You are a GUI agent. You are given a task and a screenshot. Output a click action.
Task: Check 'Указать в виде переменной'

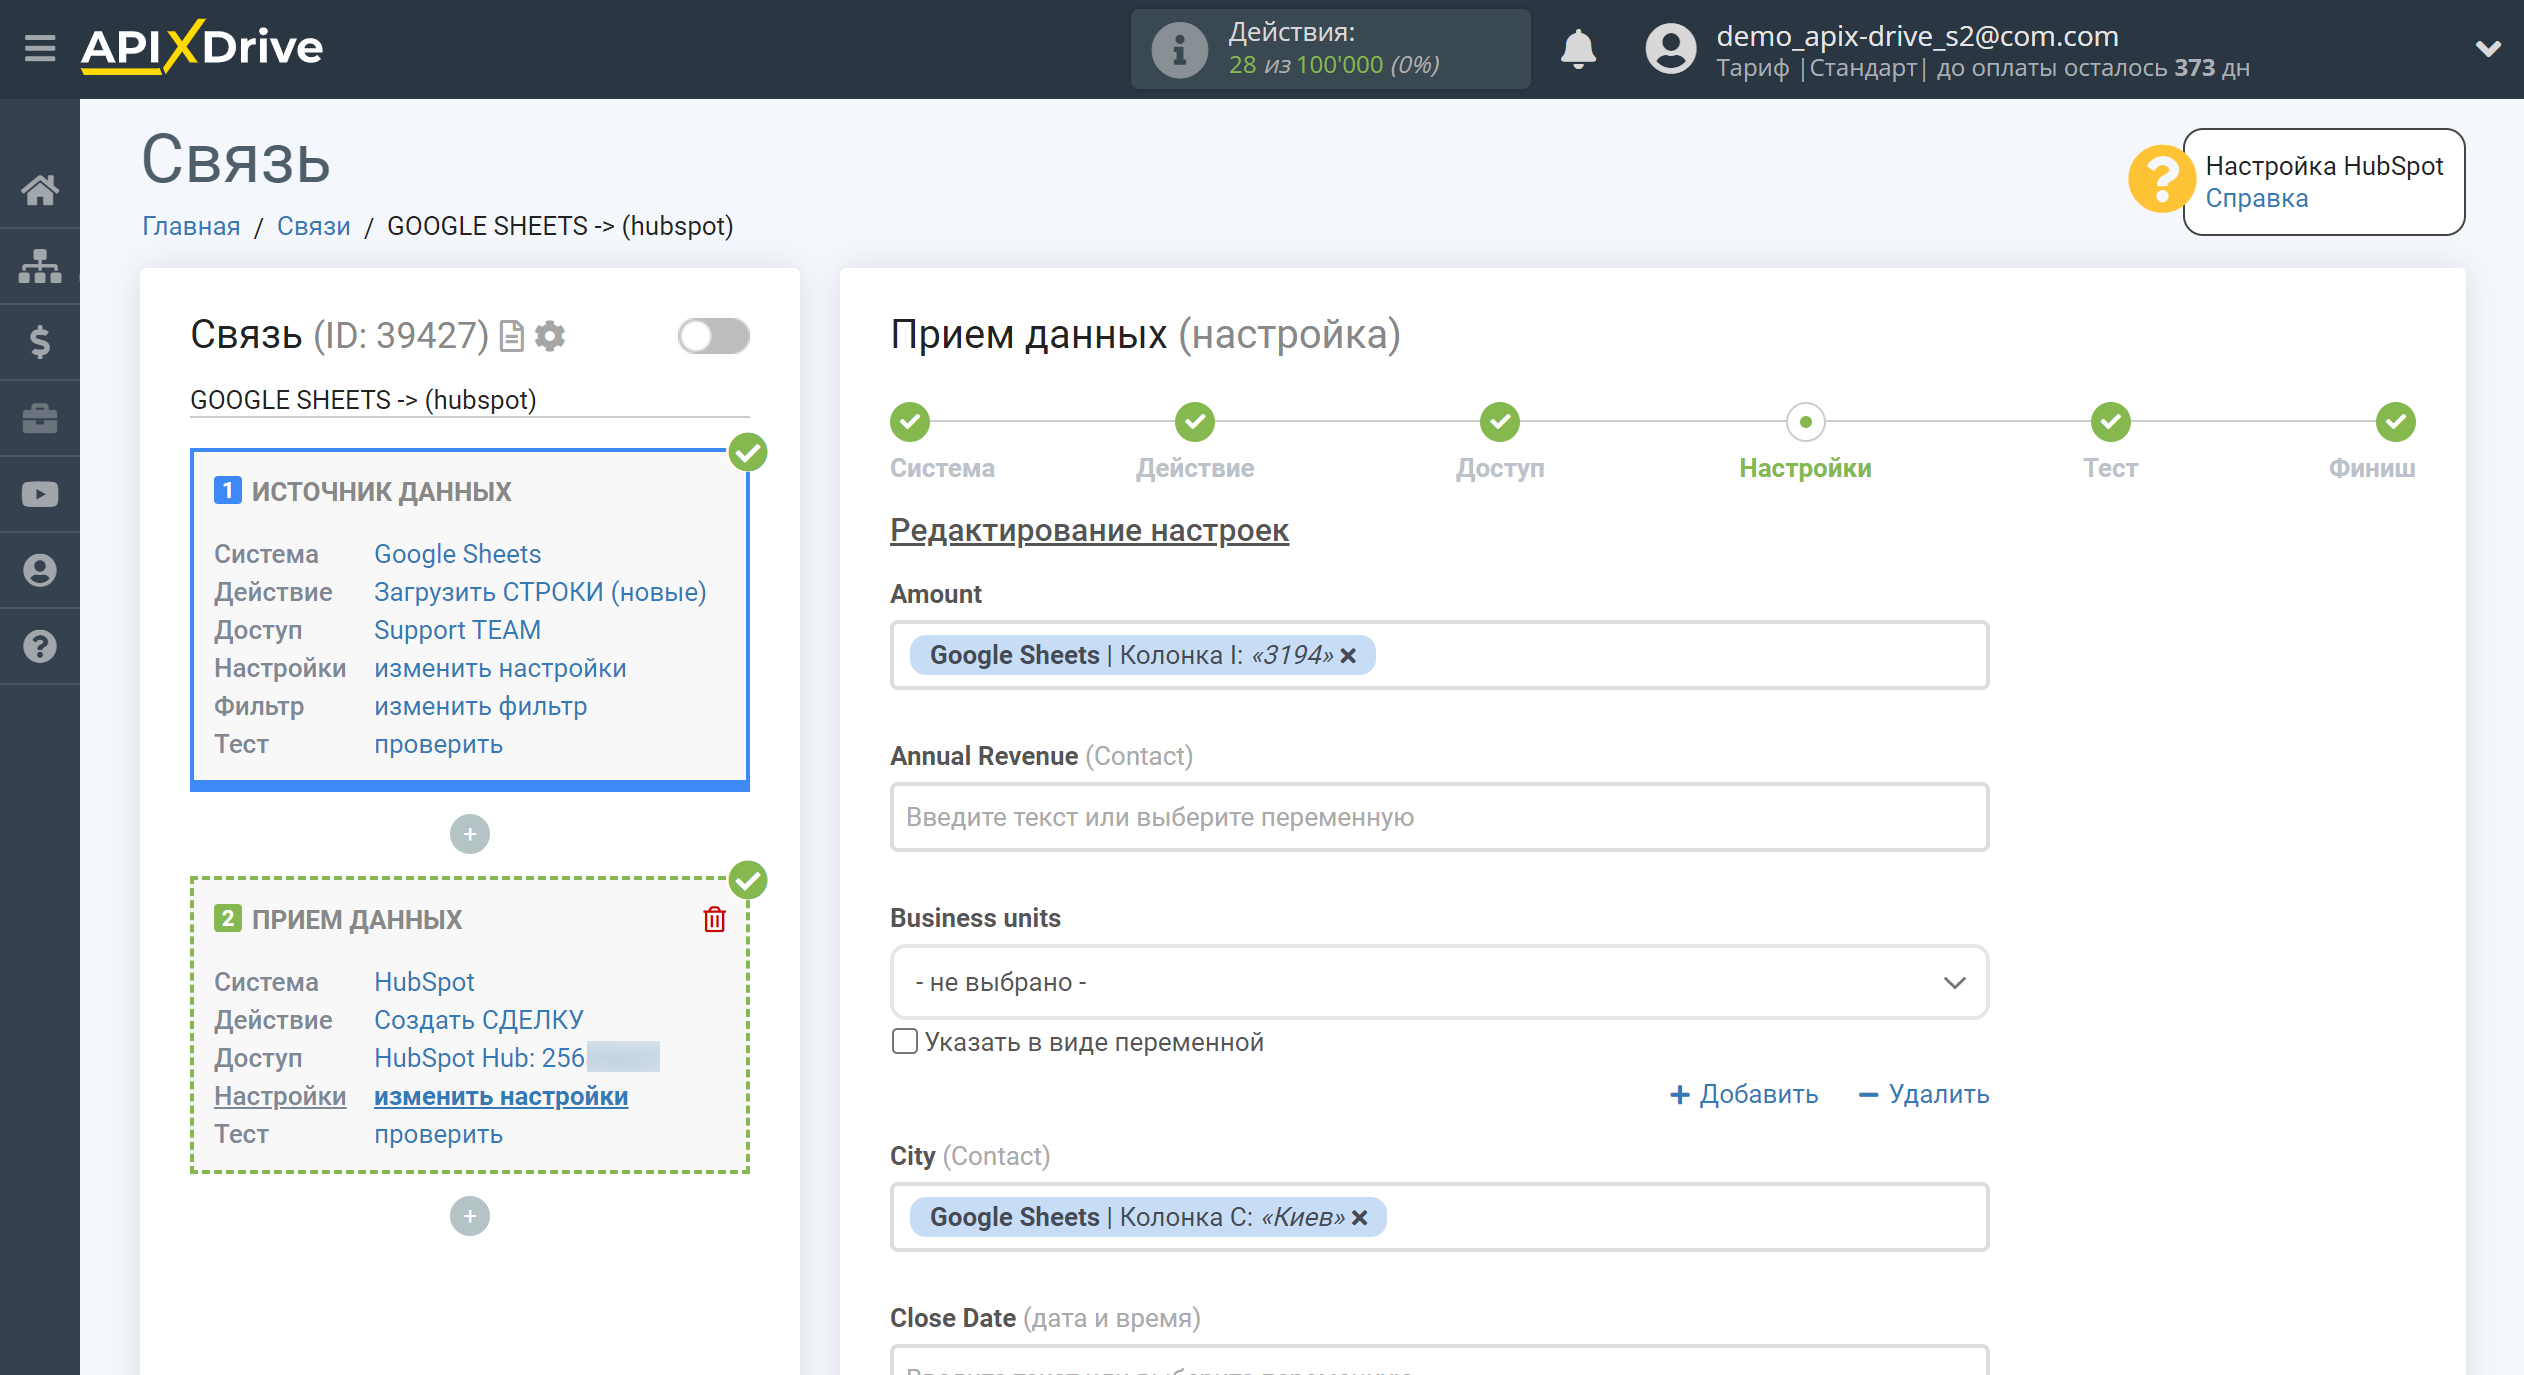click(904, 1041)
